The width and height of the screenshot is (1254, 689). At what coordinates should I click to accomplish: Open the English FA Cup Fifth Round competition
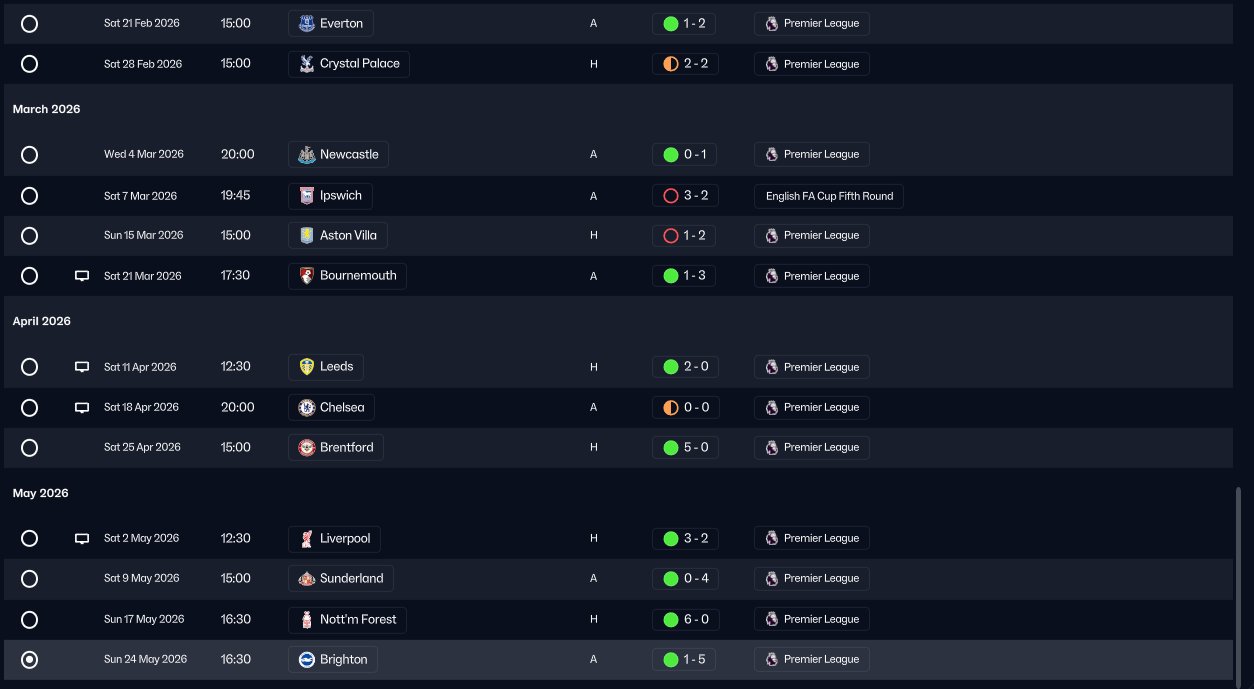tap(829, 196)
